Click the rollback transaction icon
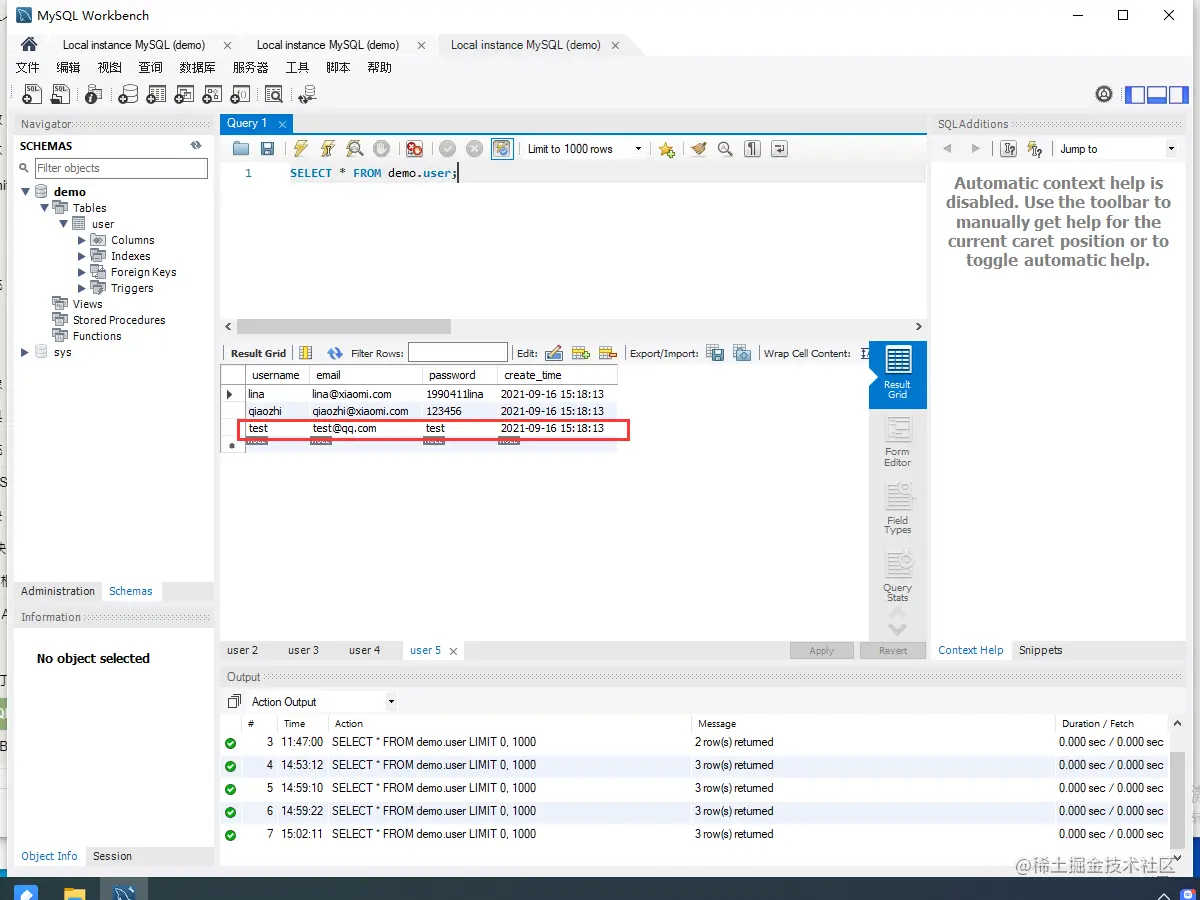1200x900 pixels. [x=474, y=149]
